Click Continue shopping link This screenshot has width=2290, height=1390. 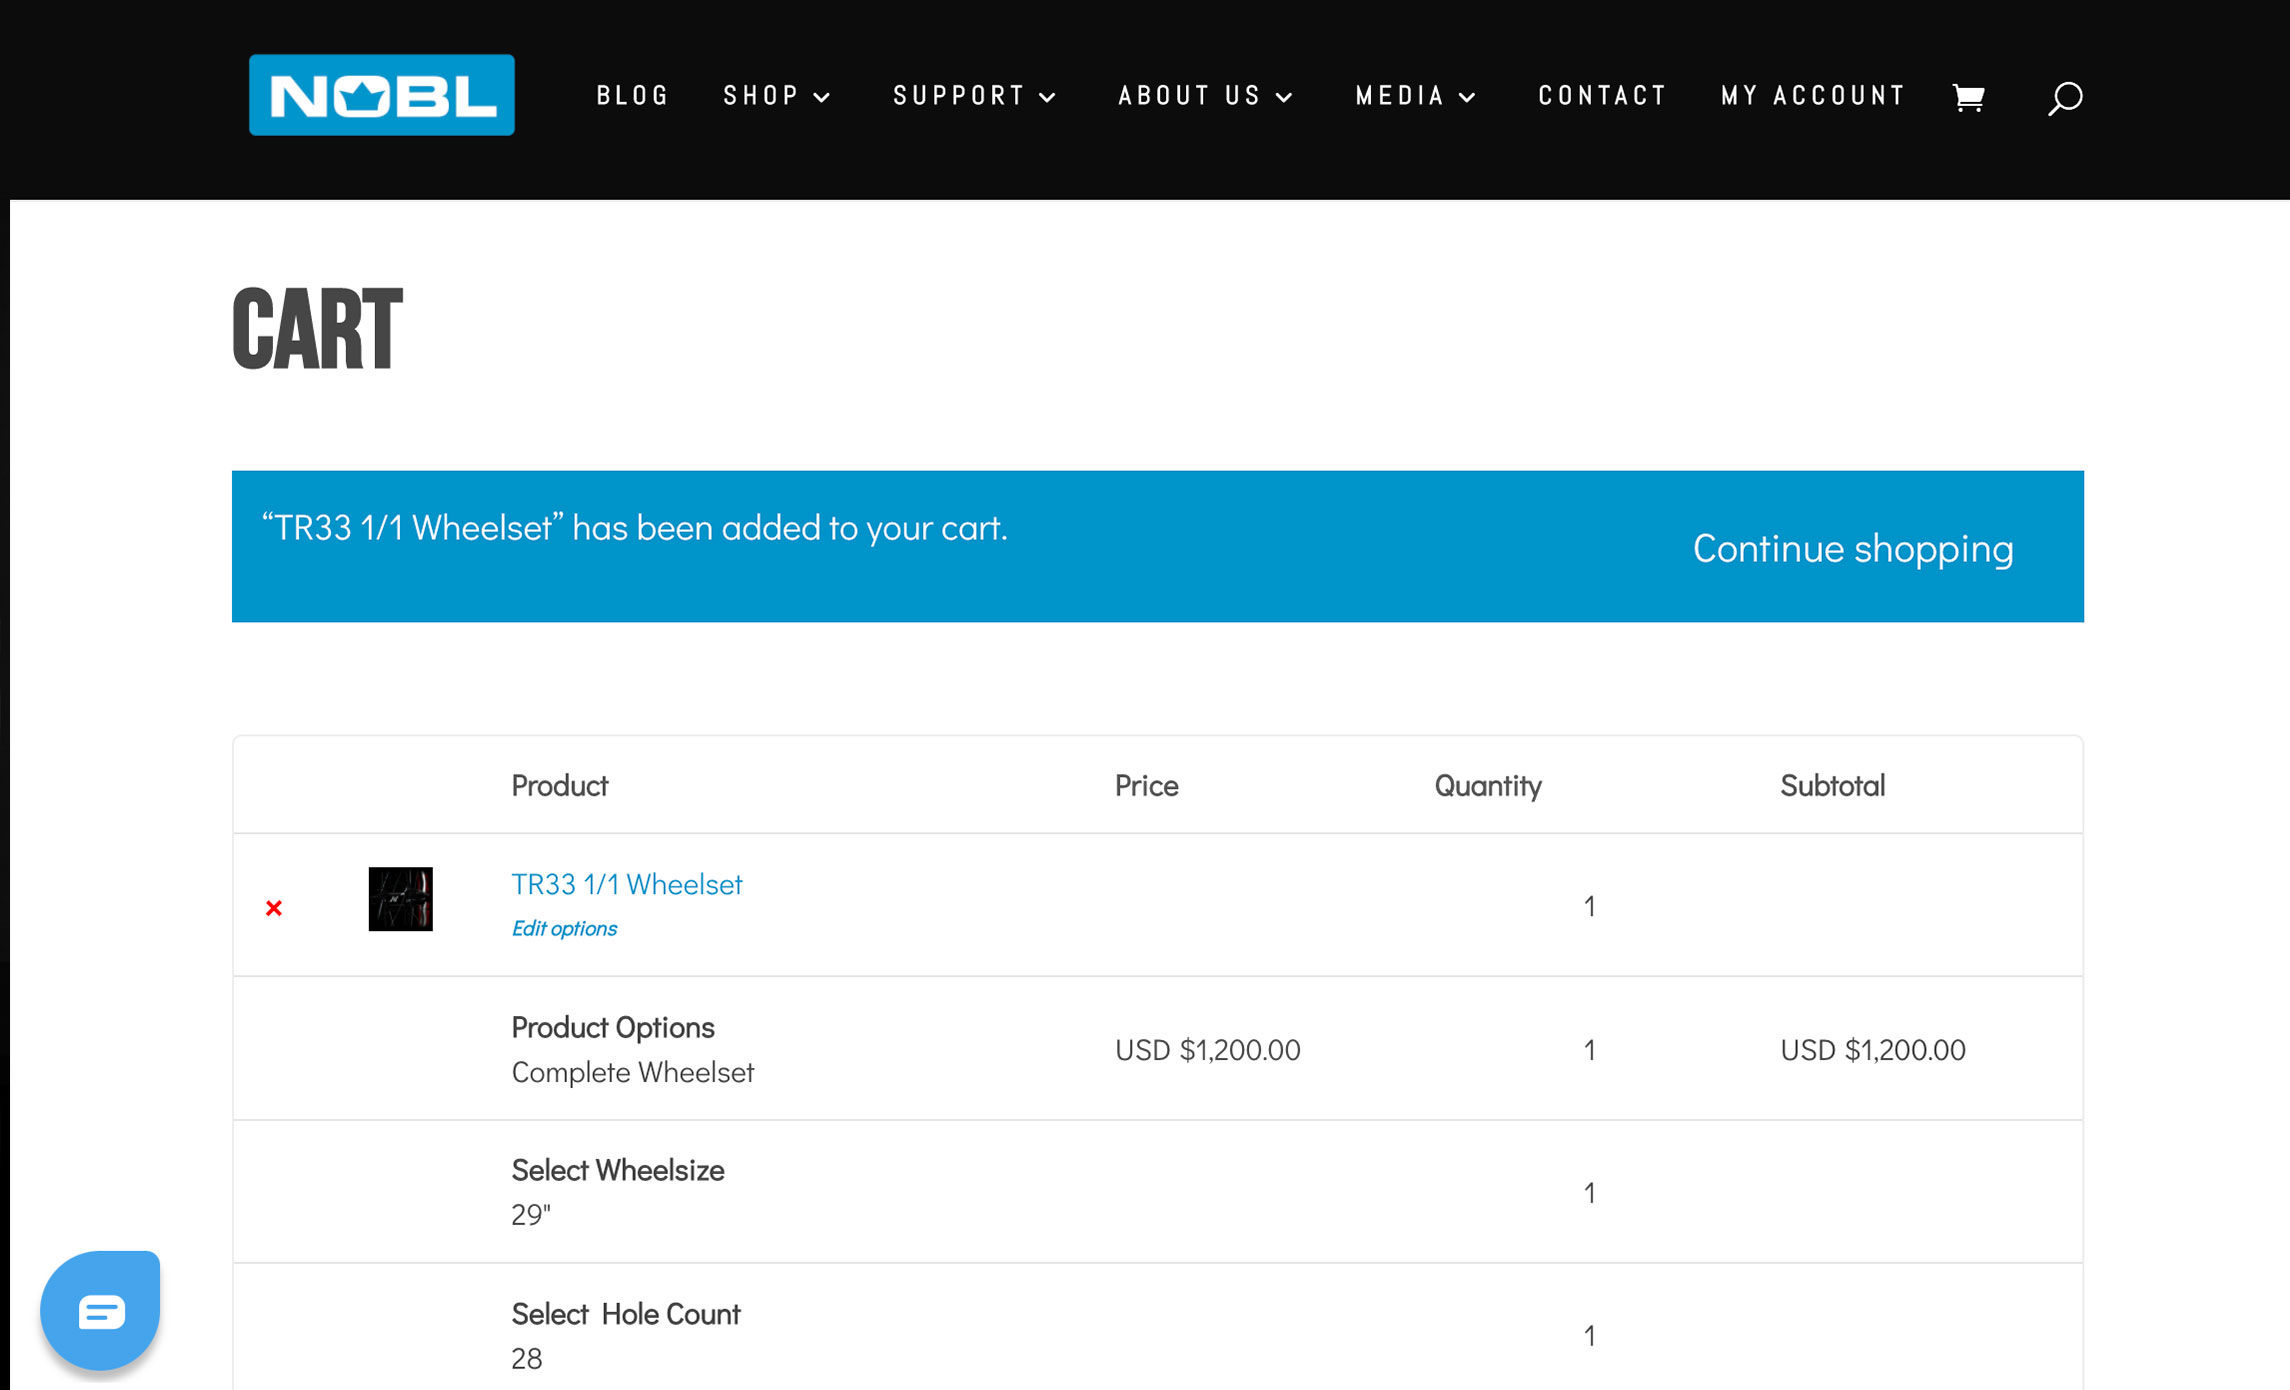coord(1853,548)
